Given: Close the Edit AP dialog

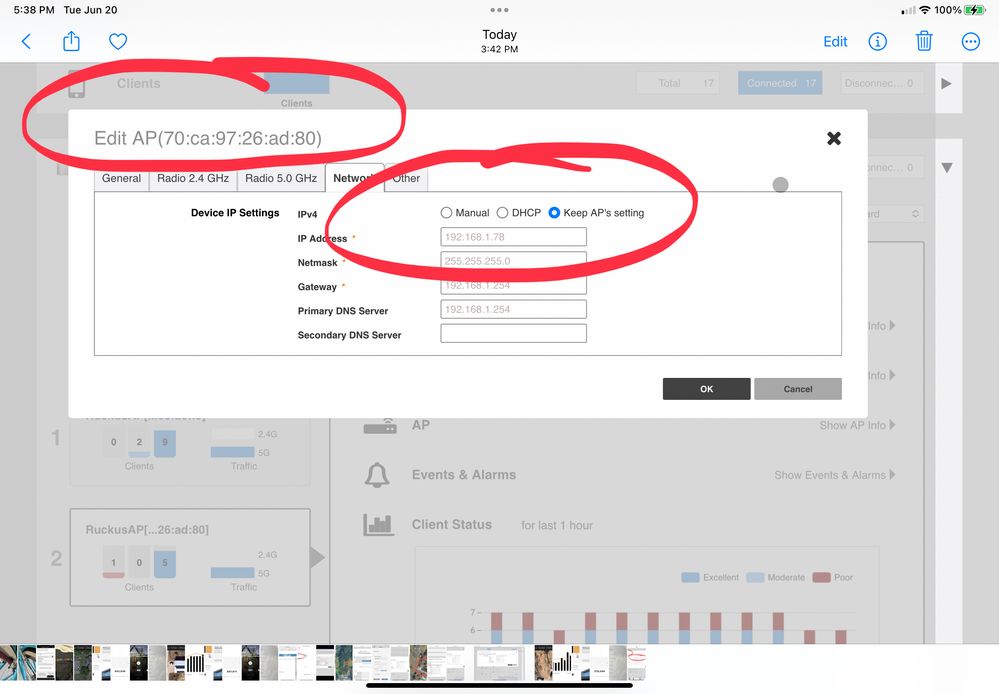Looking at the screenshot, I should 833,138.
